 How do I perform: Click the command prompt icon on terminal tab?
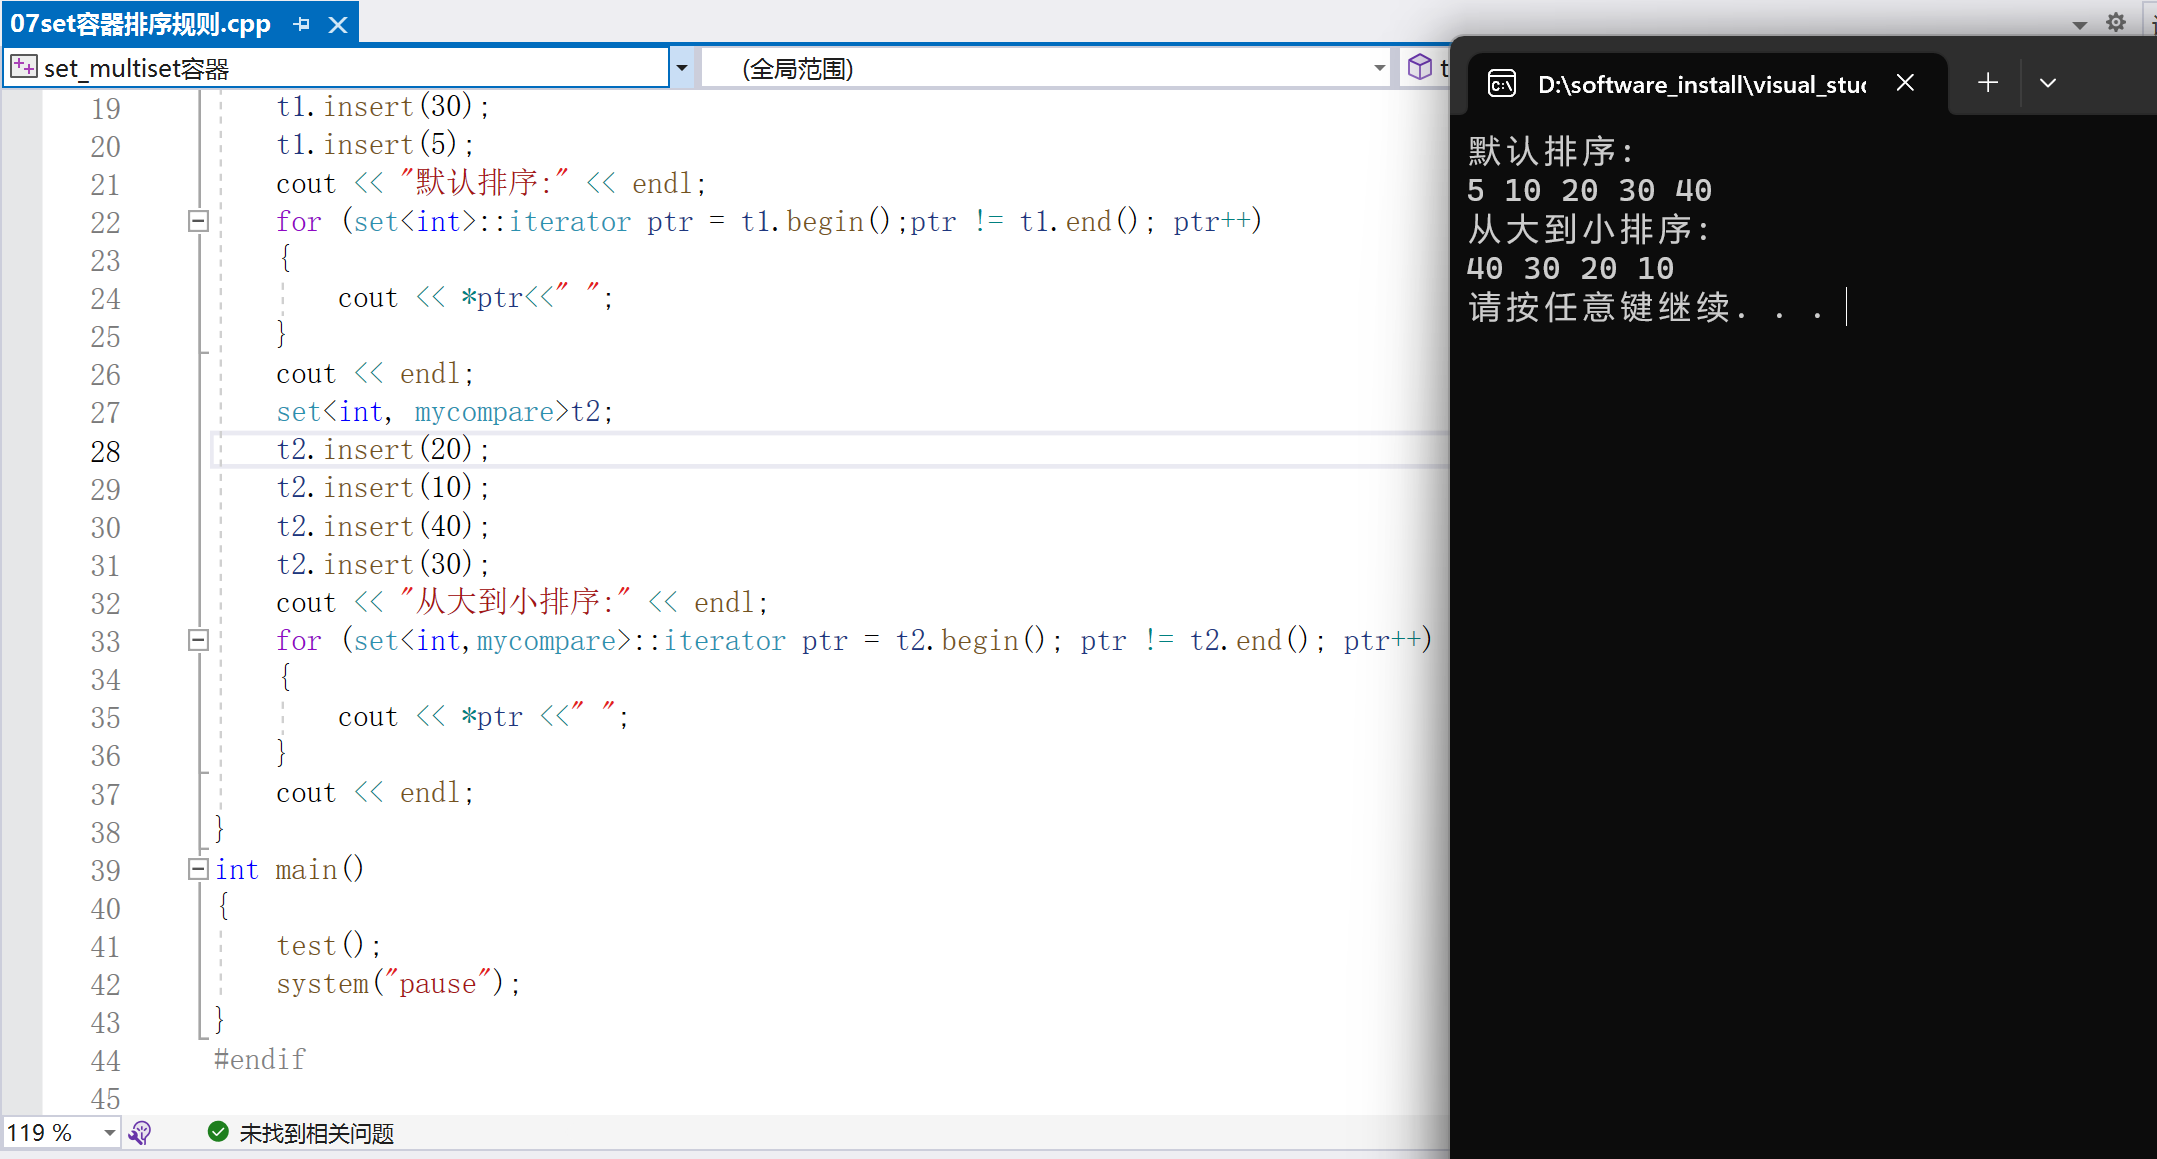coord(1501,83)
